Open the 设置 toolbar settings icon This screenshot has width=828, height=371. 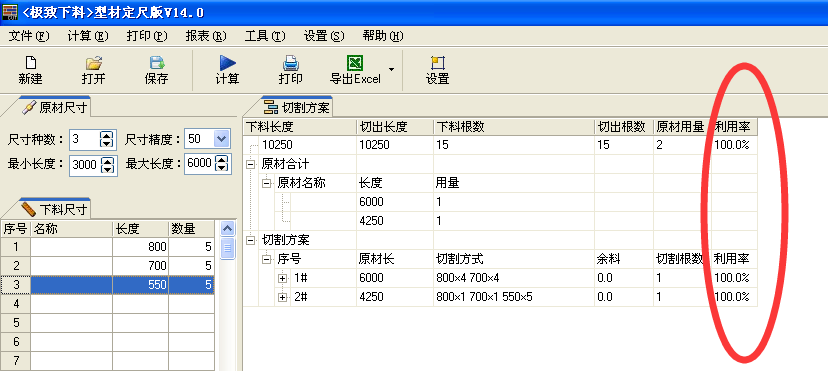click(x=438, y=63)
